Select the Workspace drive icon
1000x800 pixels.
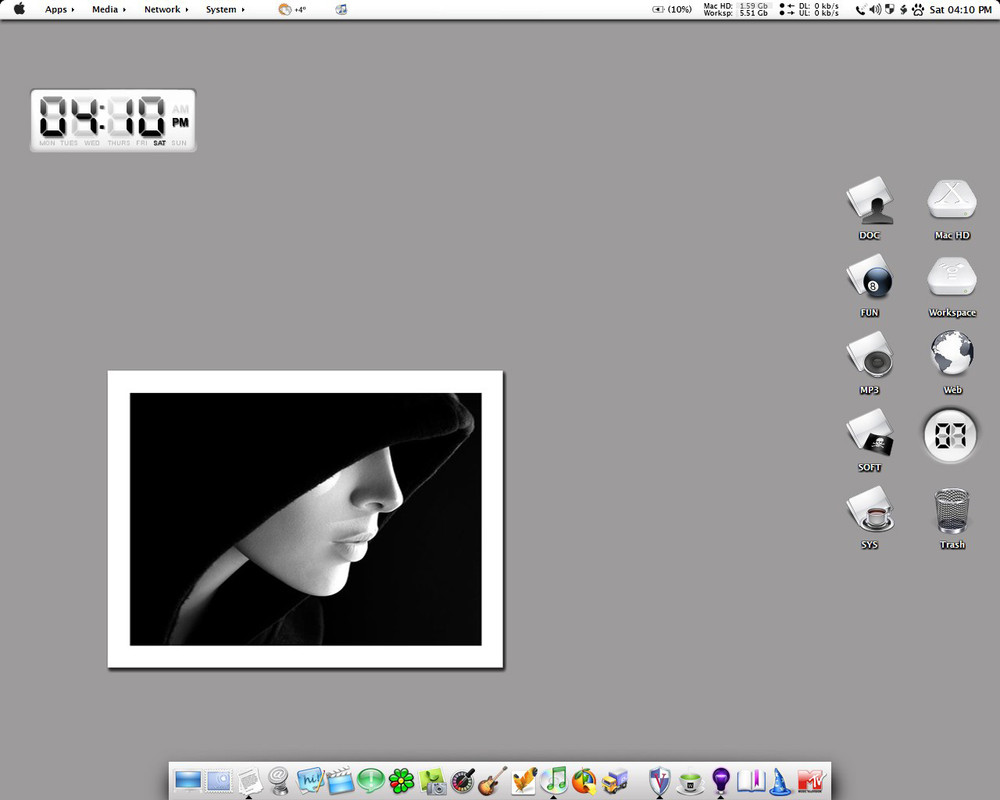(952, 286)
